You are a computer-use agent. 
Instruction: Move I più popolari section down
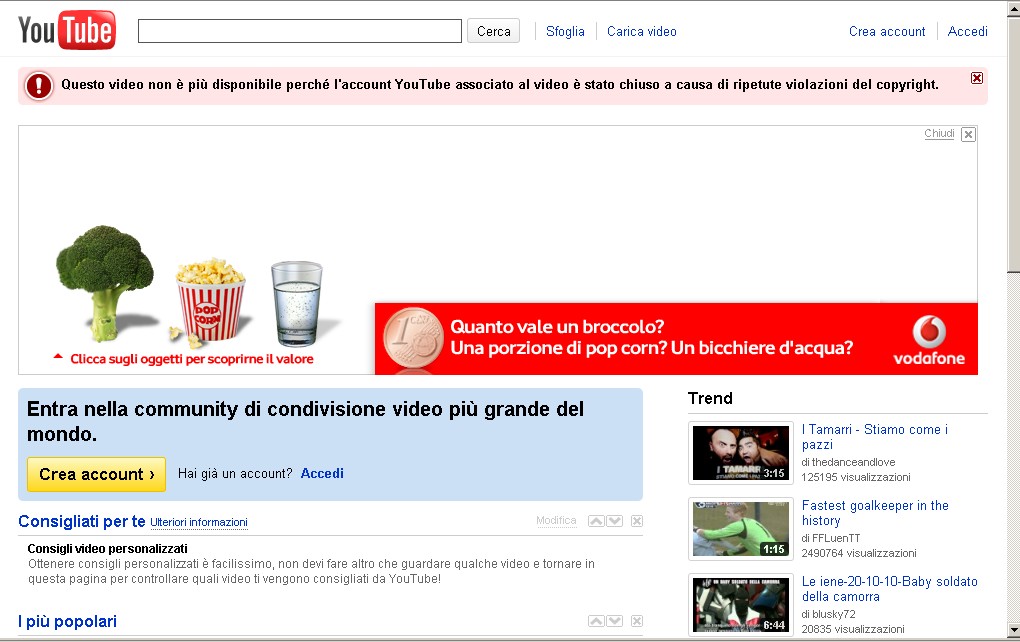pos(615,622)
